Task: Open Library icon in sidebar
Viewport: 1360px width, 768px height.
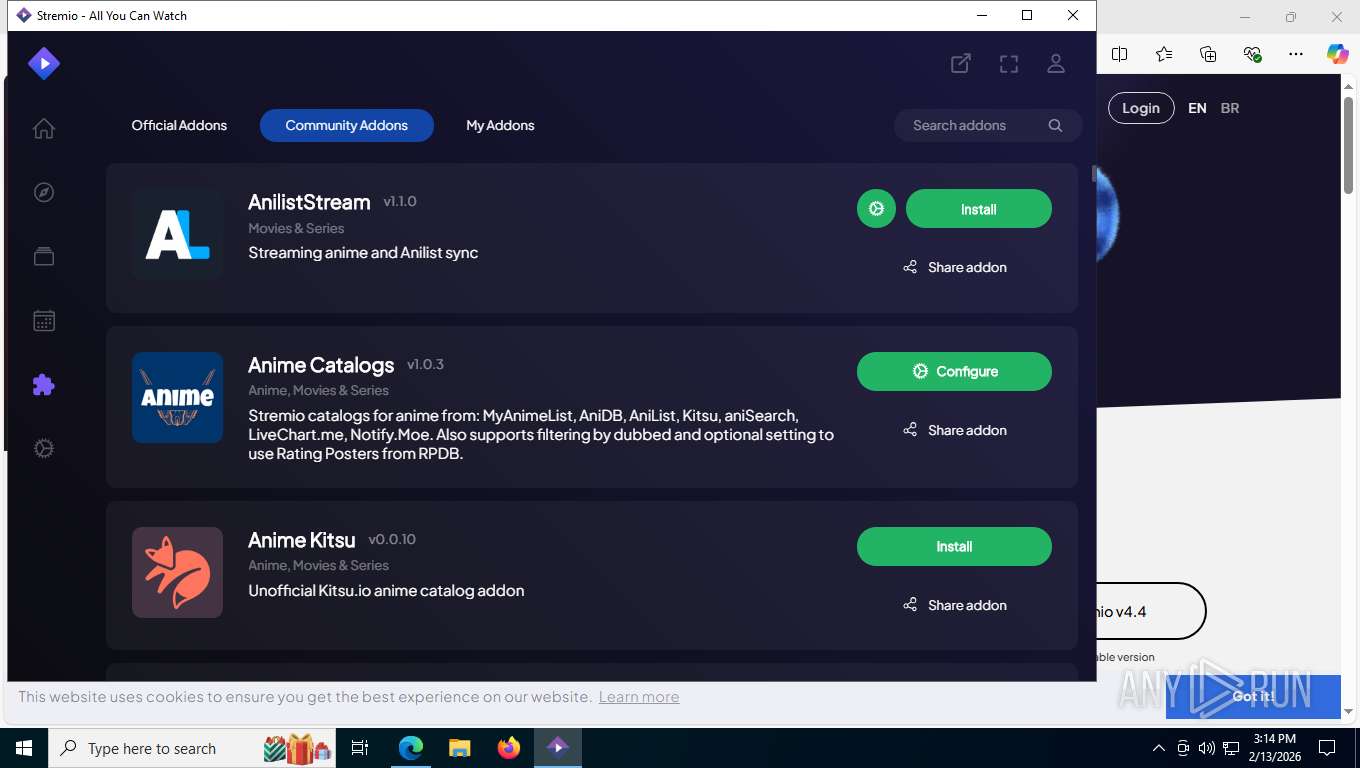Action: 43,256
